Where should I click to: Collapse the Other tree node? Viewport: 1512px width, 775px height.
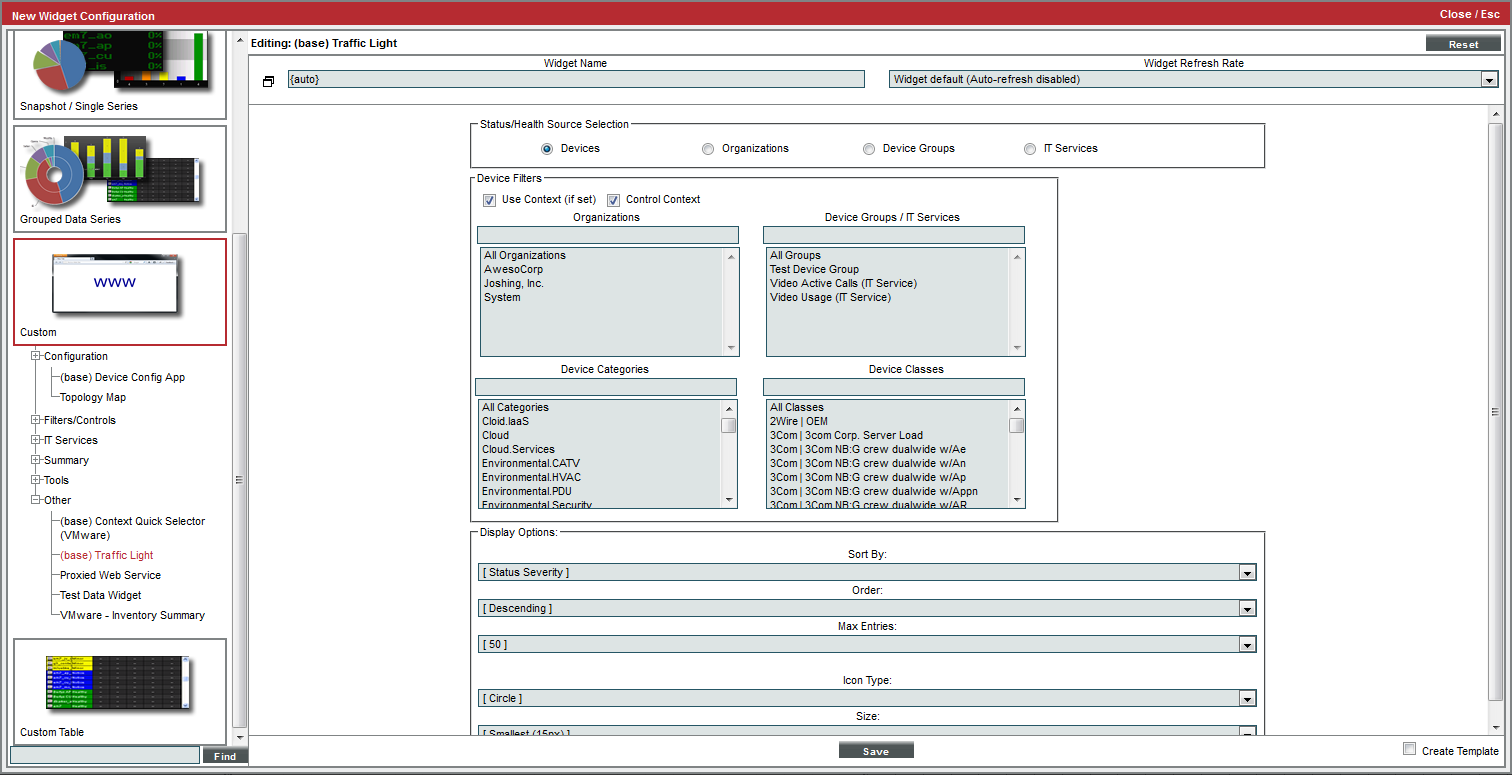[36, 500]
